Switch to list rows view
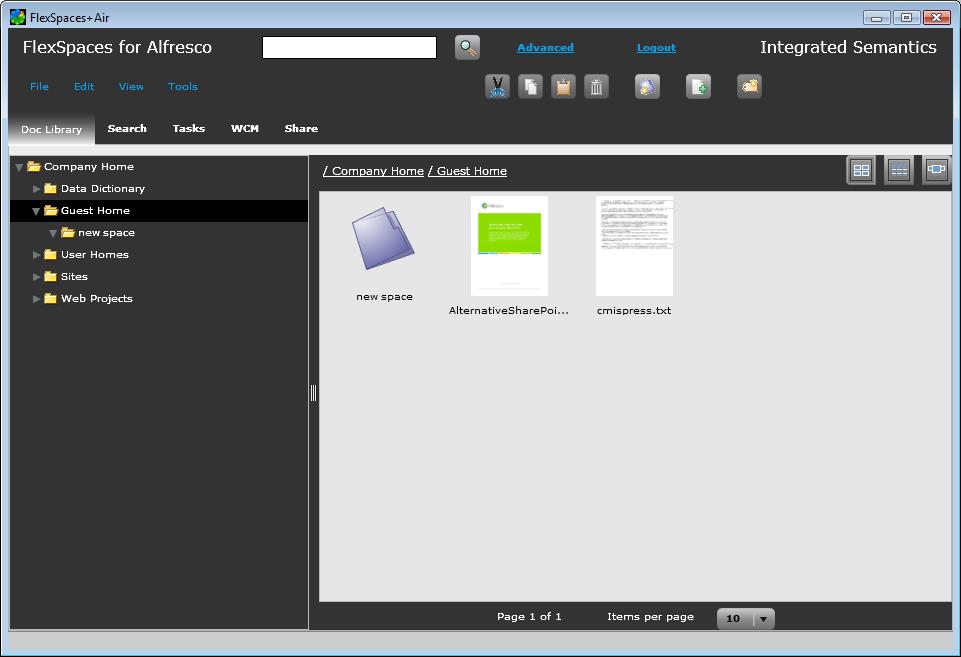The height and width of the screenshot is (657, 961). coord(898,170)
